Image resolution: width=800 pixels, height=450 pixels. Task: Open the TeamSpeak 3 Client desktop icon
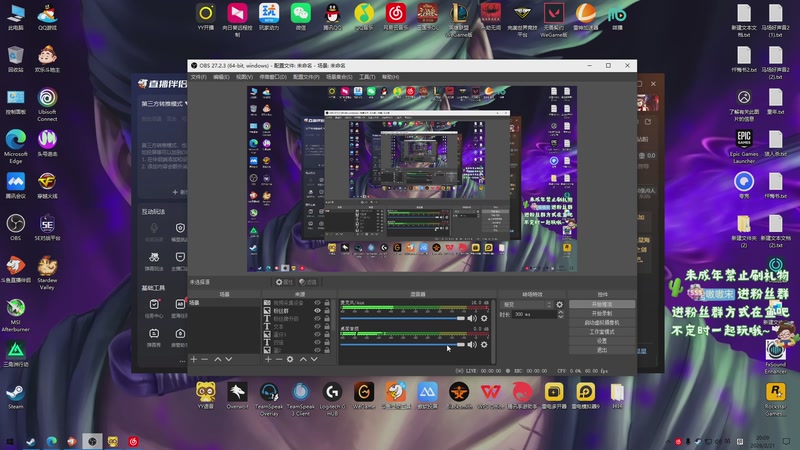tap(301, 398)
